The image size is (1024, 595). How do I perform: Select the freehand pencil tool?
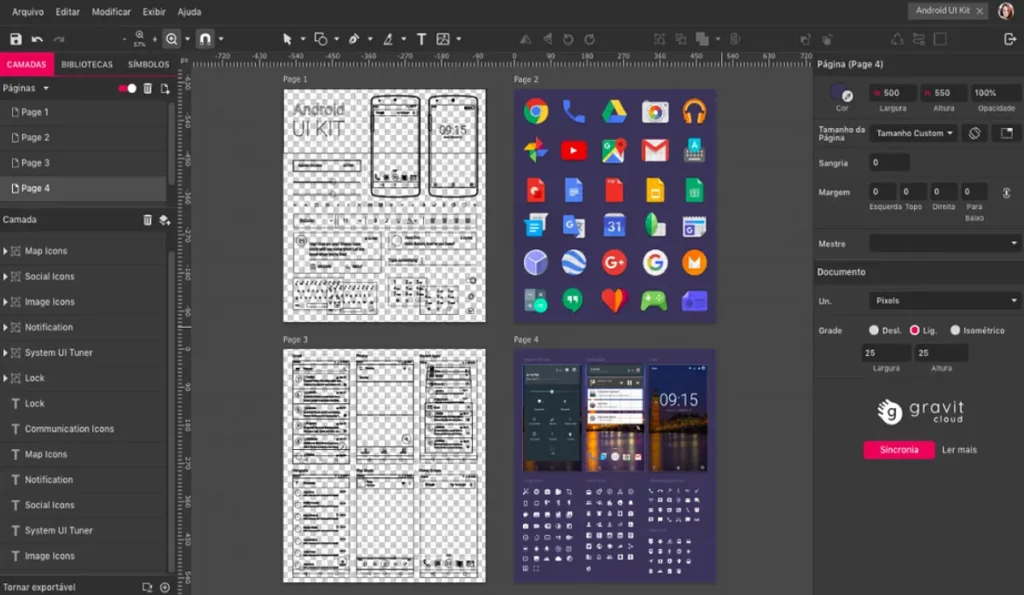tap(388, 39)
